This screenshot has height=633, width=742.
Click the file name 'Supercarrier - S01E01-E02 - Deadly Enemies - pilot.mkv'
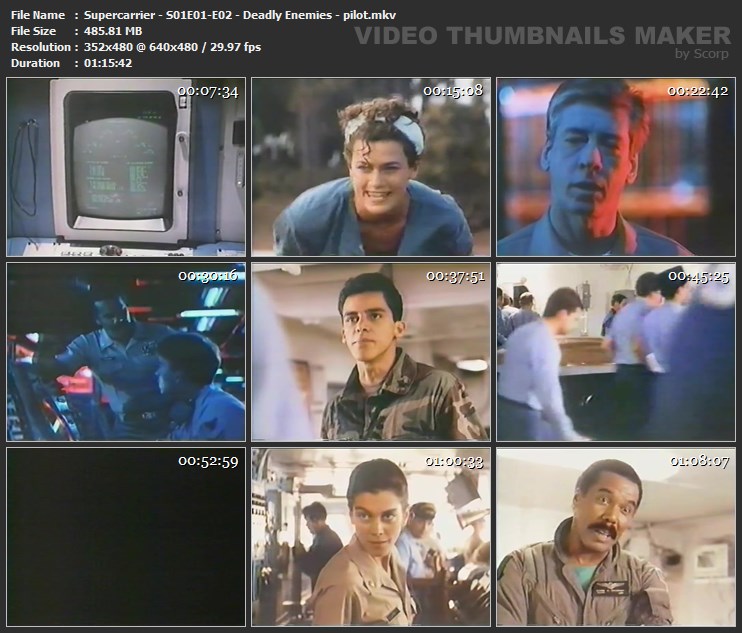point(240,15)
